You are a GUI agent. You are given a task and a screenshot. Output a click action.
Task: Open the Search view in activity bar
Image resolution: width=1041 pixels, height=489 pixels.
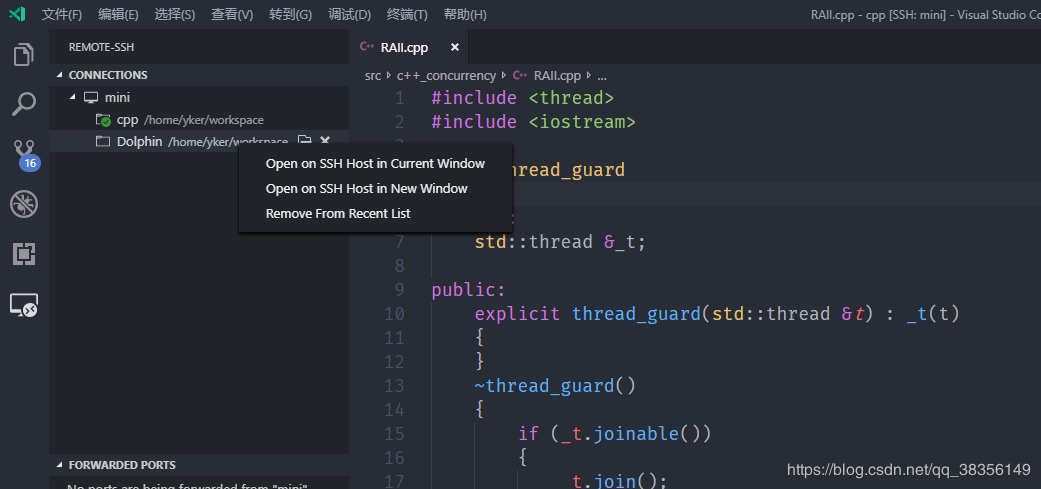click(24, 103)
